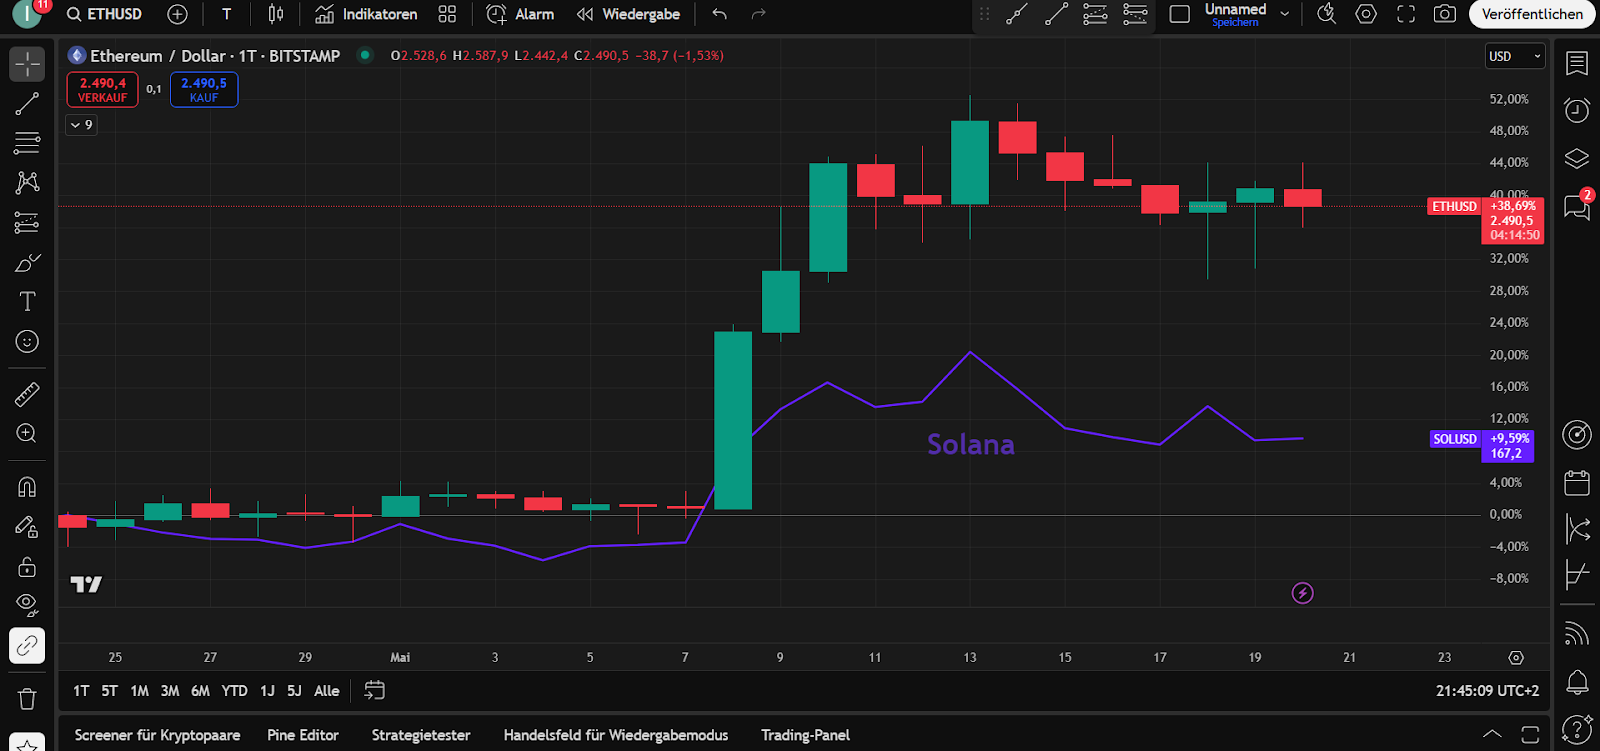Viewport: 1600px width, 751px height.
Task: Open the time axis settings gear
Action: click(x=1516, y=657)
